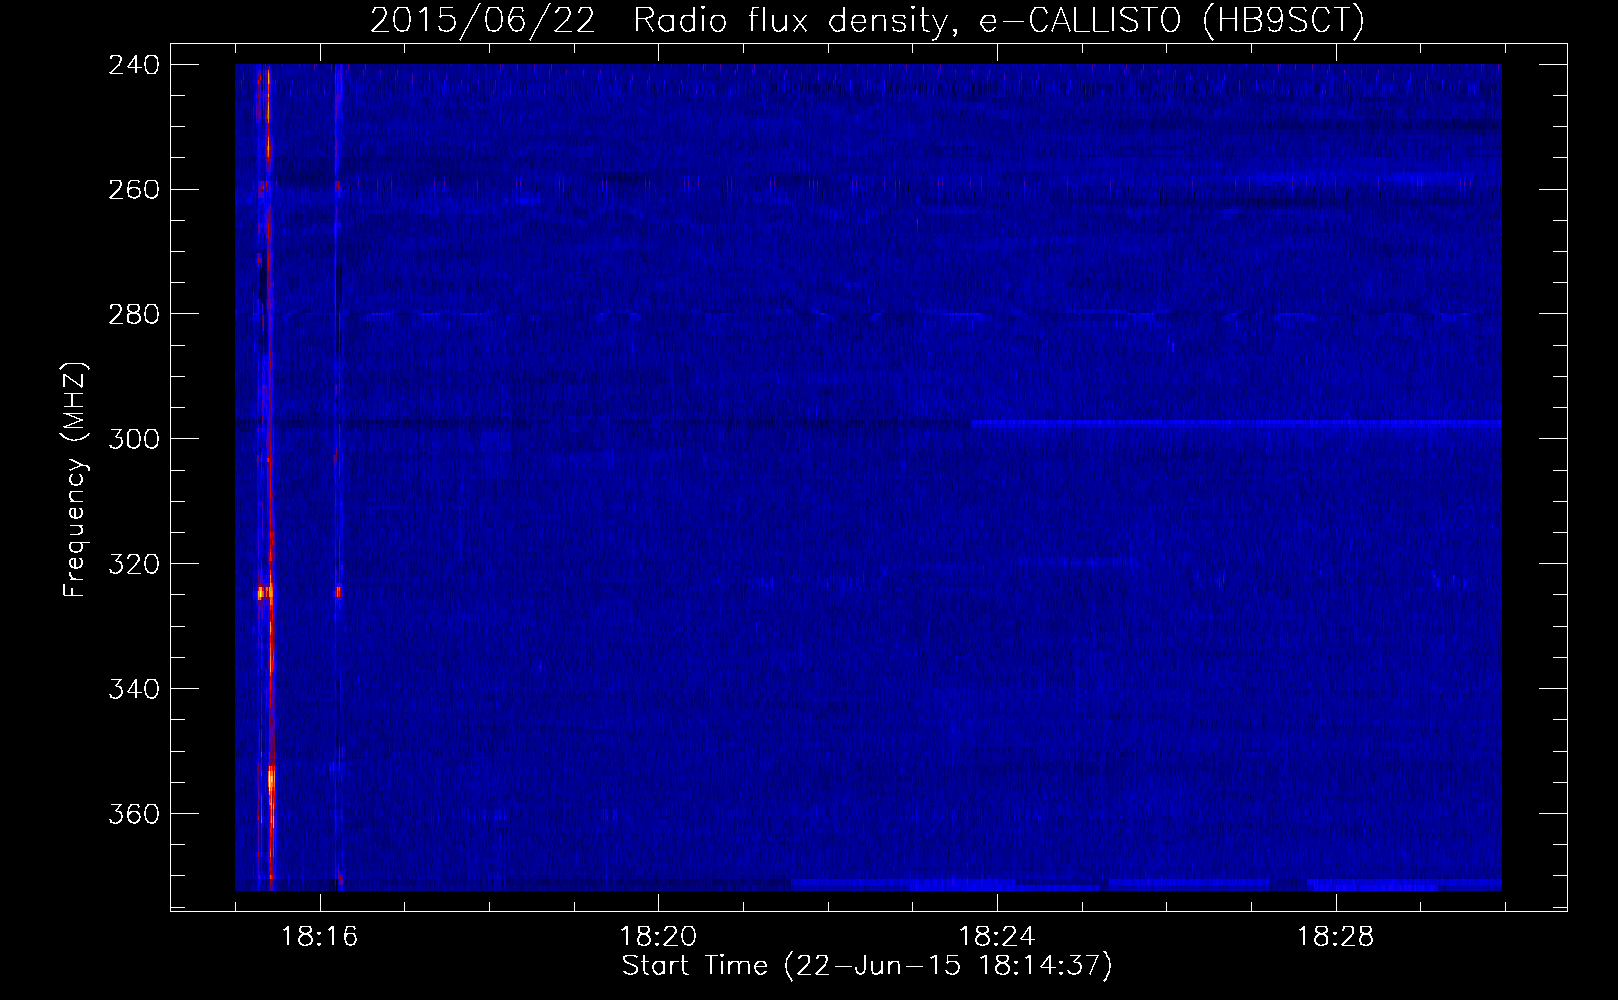Click the 280 frequency tick label

(134, 315)
